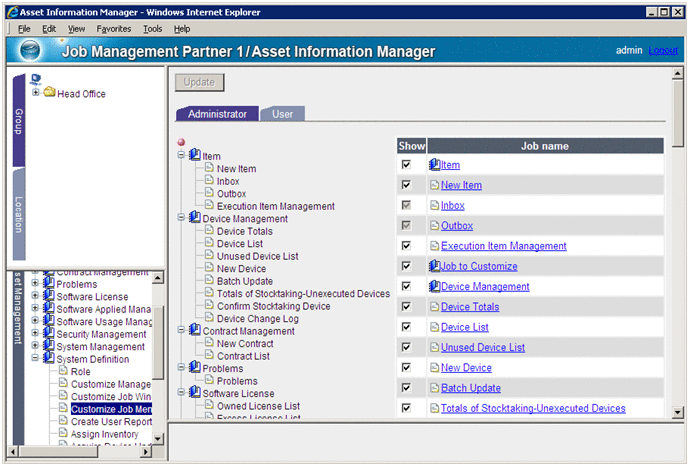This screenshot has width=691, height=467.
Task: Collapse the Contract Management tree node
Action: 181,331
